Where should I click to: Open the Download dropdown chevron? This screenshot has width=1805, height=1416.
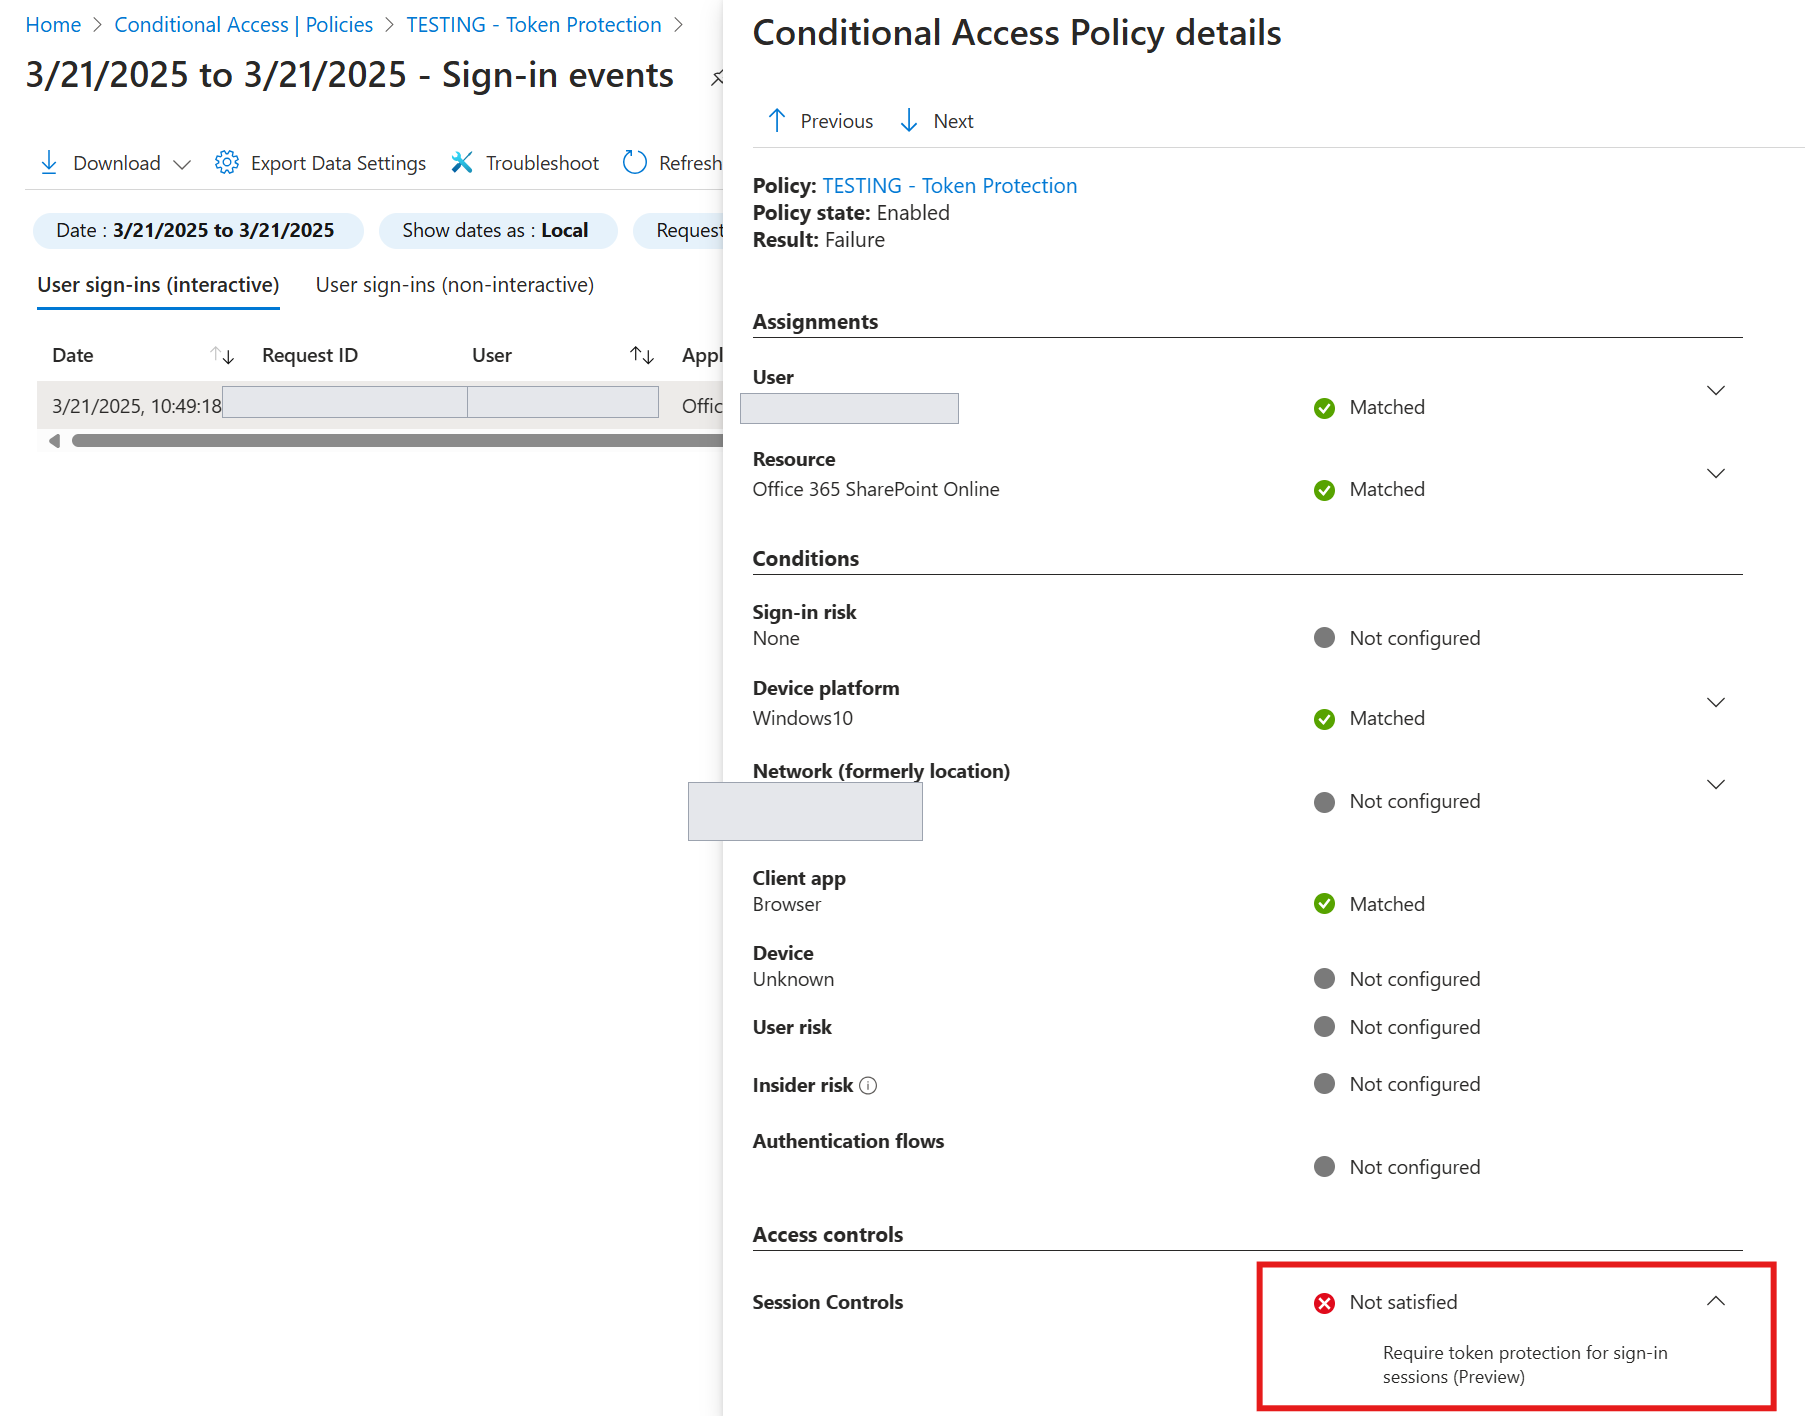(x=182, y=164)
